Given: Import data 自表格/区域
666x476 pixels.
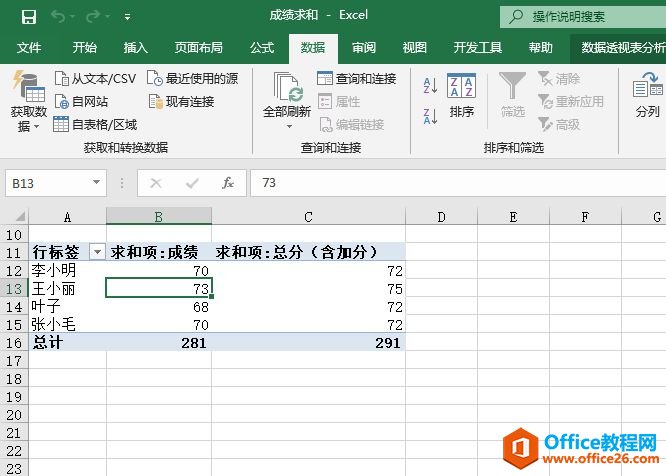Looking at the screenshot, I should click(x=95, y=124).
